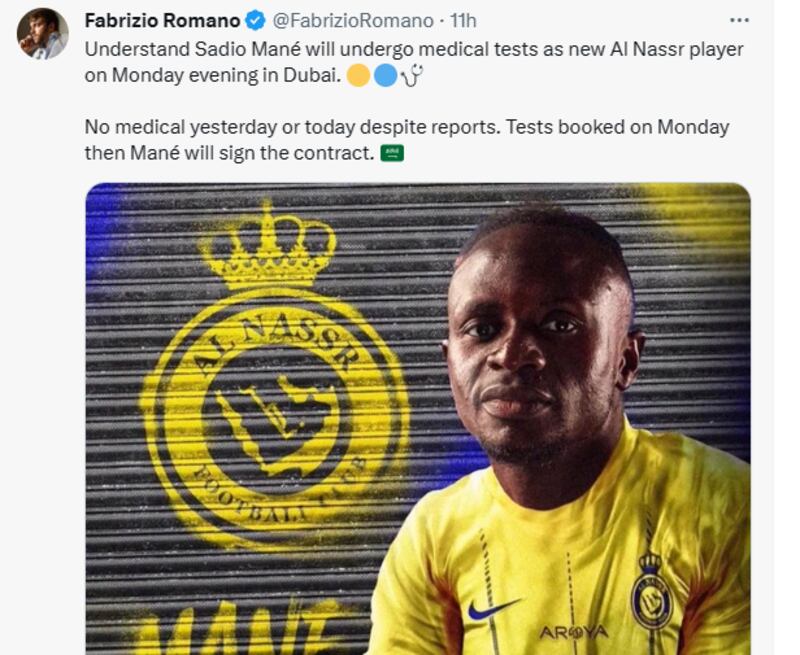Click the blue verified checkmark badge
The width and height of the screenshot is (800, 655).
(x=256, y=21)
